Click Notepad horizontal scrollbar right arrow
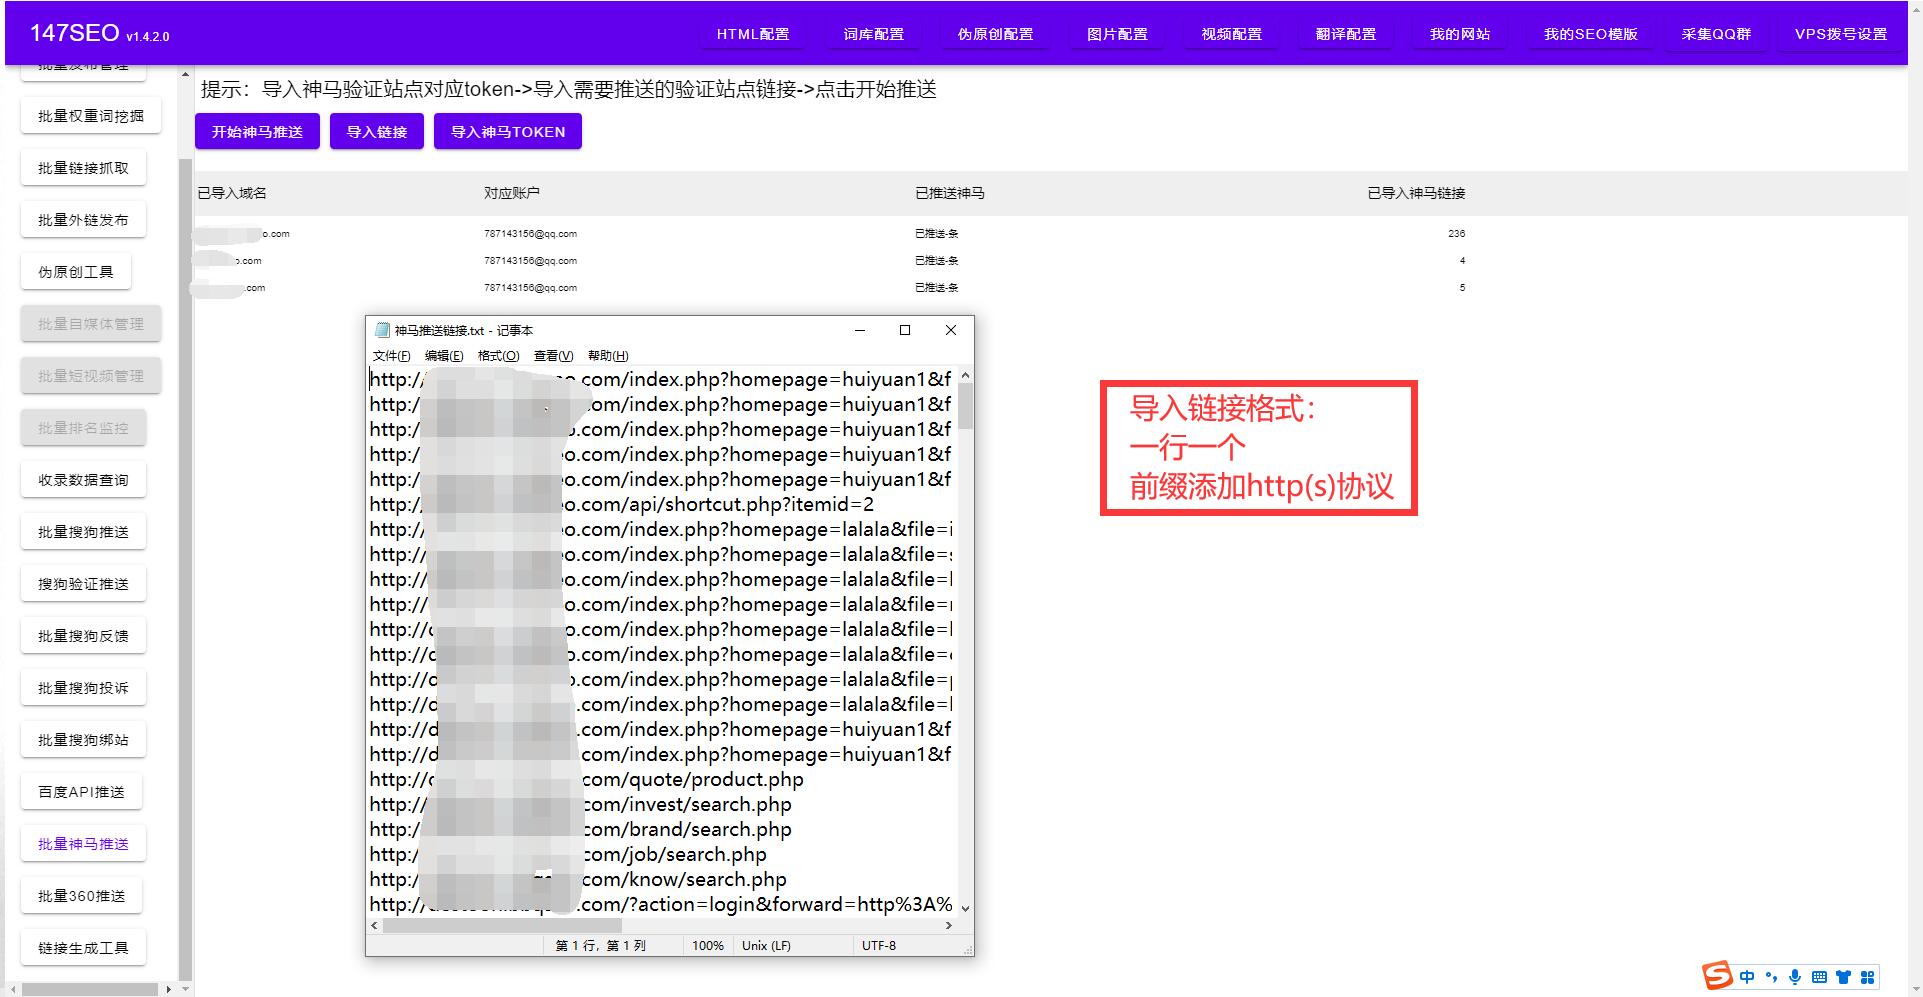This screenshot has height=997, width=1923. (x=949, y=926)
